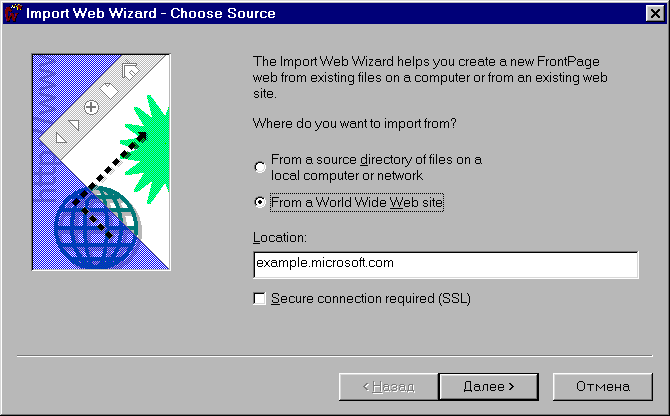The image size is (670, 416).
Task: Click the single page icon on the diagonal strip
Action: click(x=109, y=88)
